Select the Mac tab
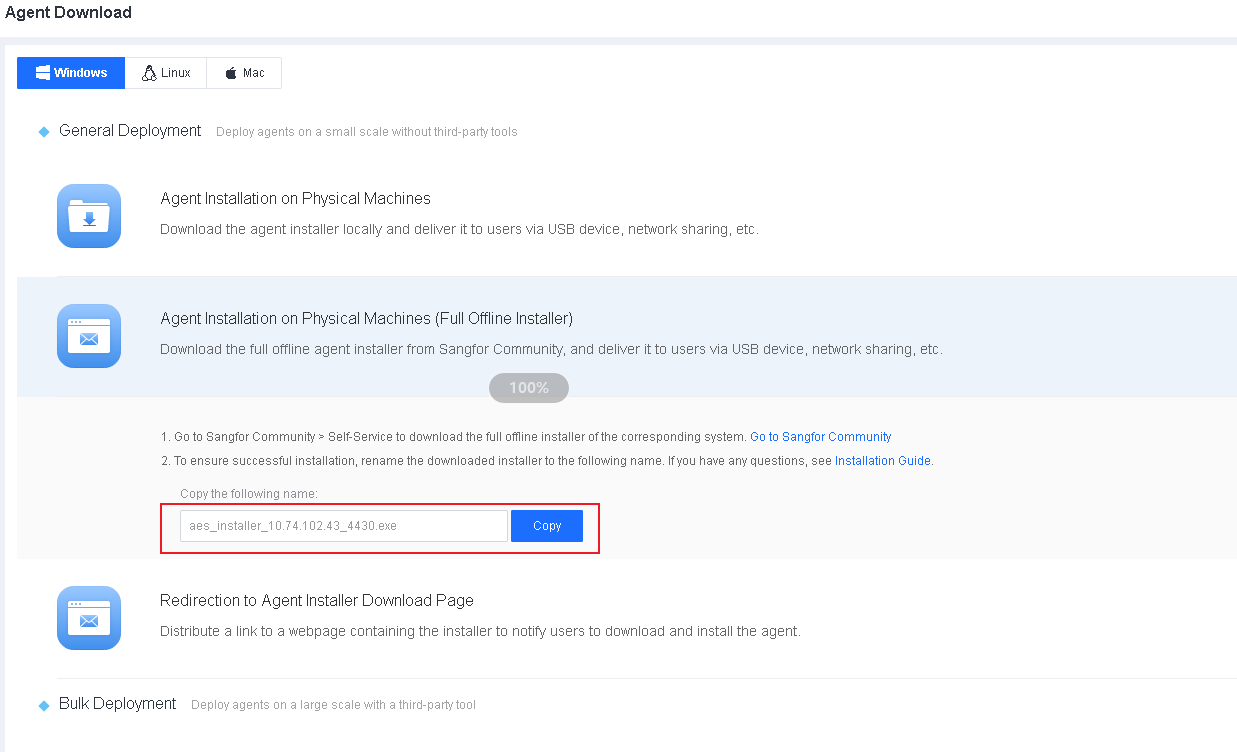The image size is (1237, 752). point(244,73)
